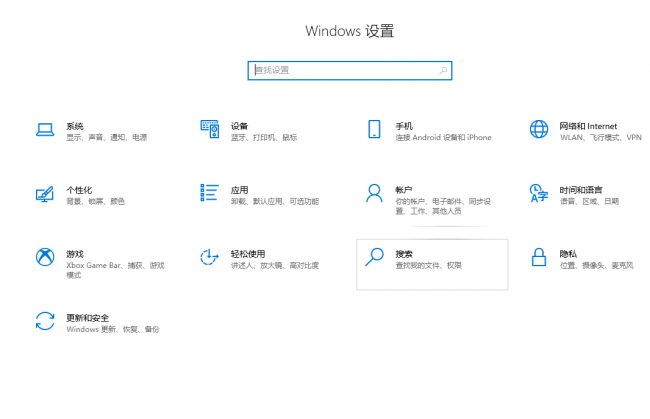Click the 你的帐户、电子邮件、同步设置 description
Viewport: 650px width, 419px height.
(x=443, y=206)
